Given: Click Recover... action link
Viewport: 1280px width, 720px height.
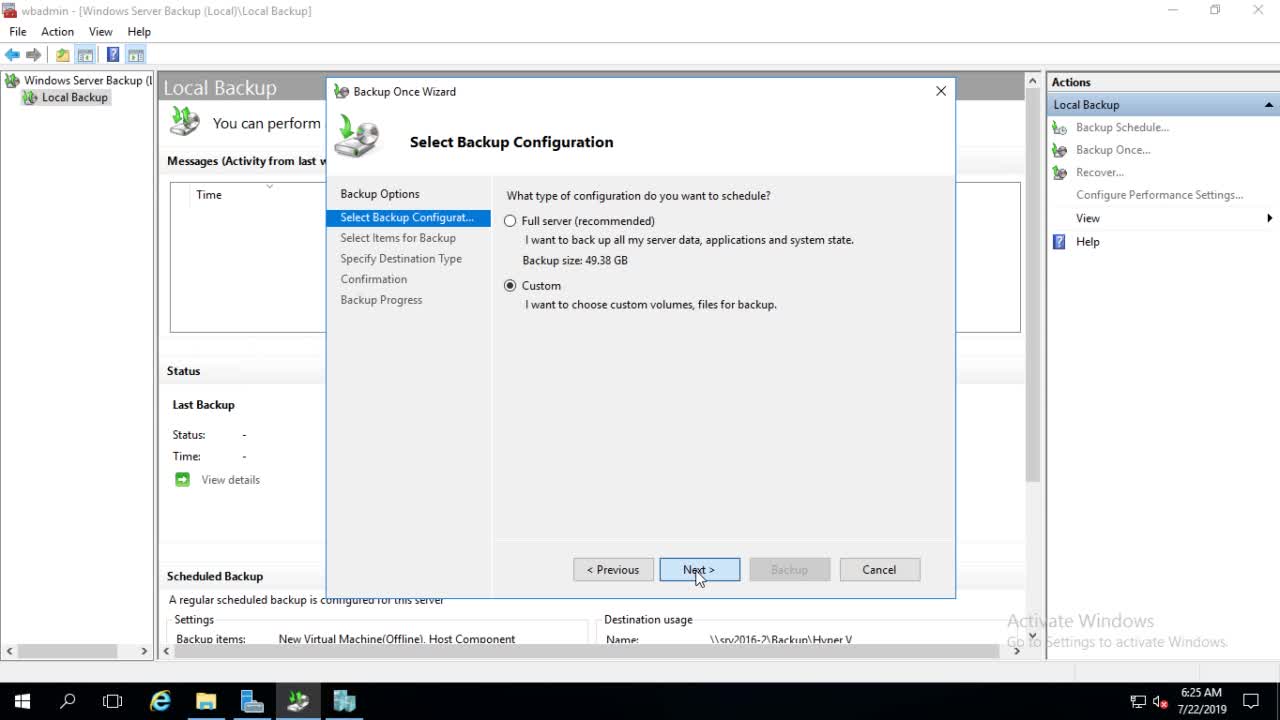Looking at the screenshot, I should click(1100, 173).
